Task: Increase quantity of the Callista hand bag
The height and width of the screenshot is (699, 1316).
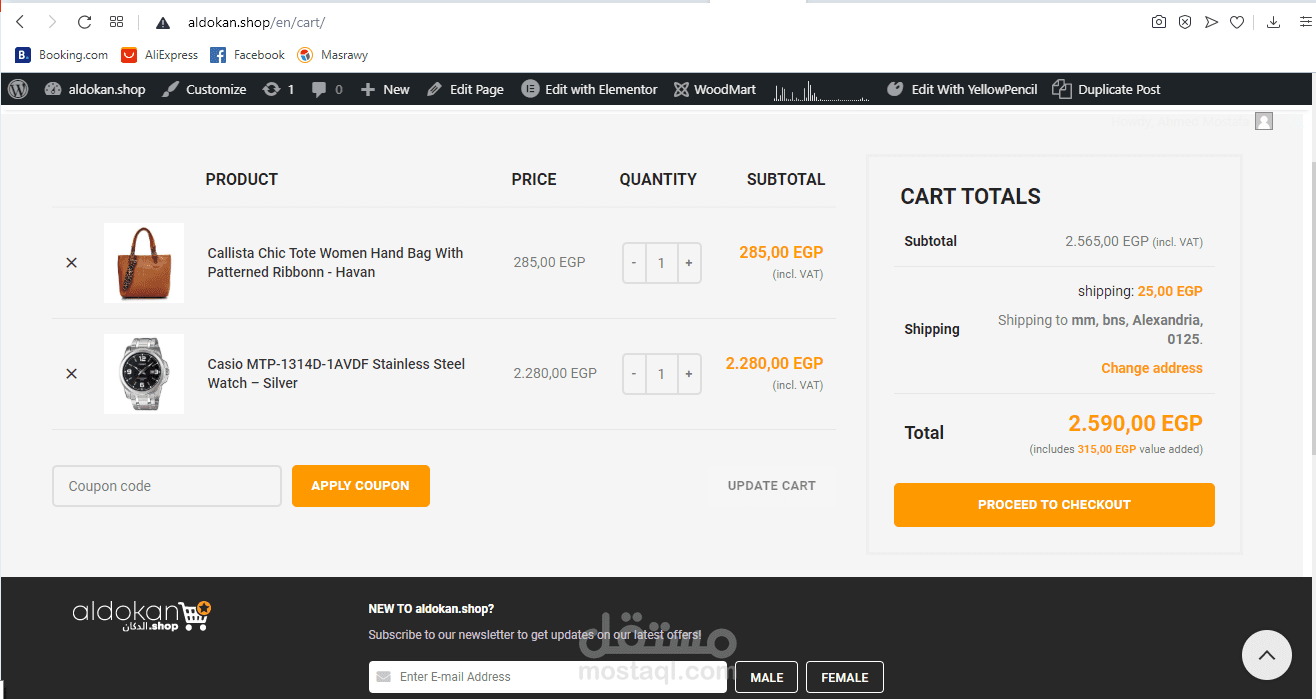Action: [689, 262]
